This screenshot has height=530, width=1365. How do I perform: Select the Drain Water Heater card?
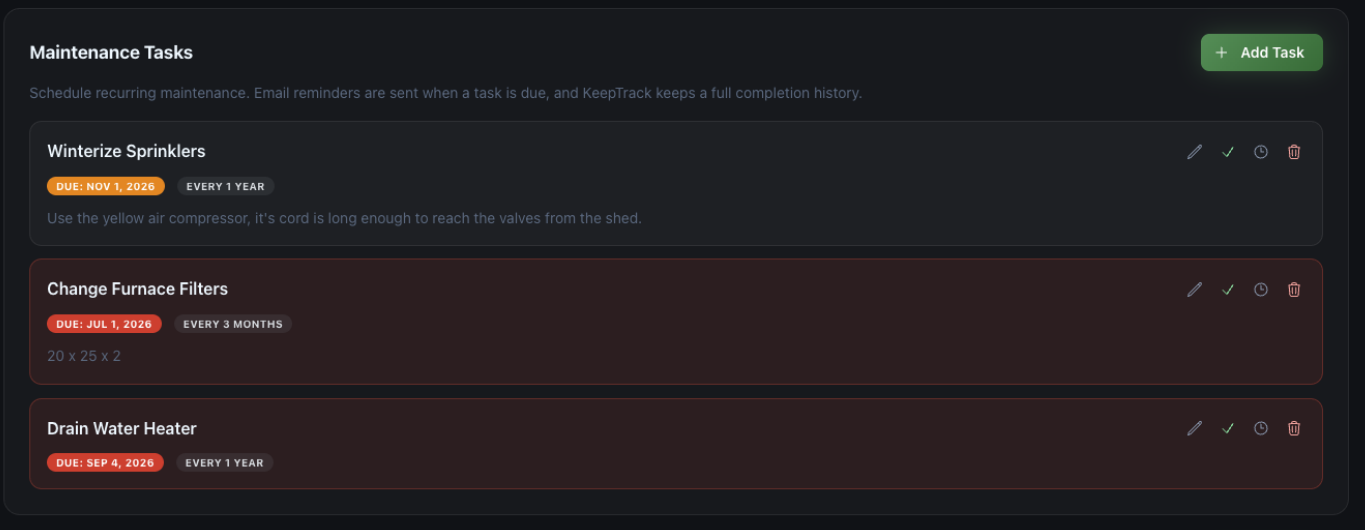point(676,444)
